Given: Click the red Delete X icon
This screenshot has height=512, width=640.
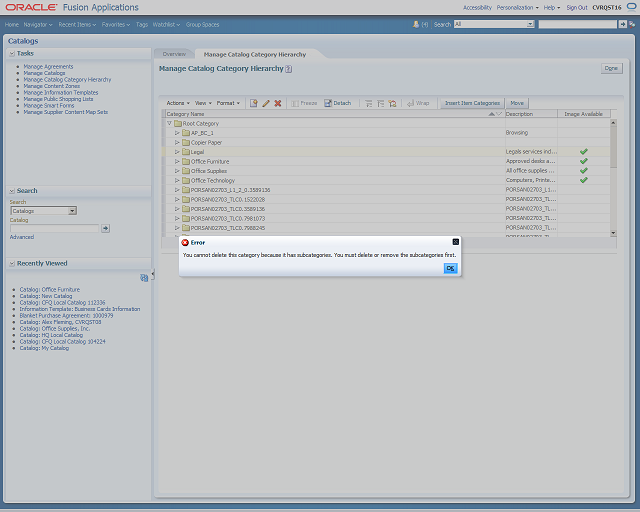Looking at the screenshot, I should coord(278,103).
